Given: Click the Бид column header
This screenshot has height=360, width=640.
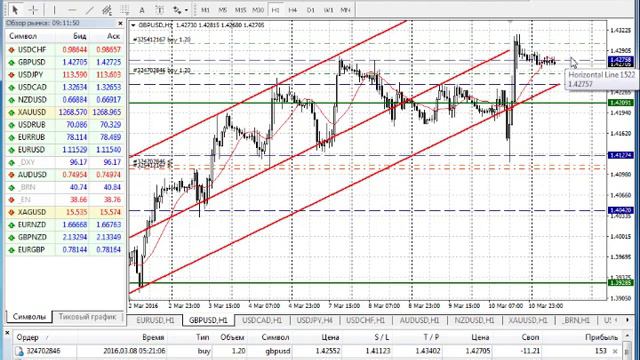Looking at the screenshot, I should point(80,36).
